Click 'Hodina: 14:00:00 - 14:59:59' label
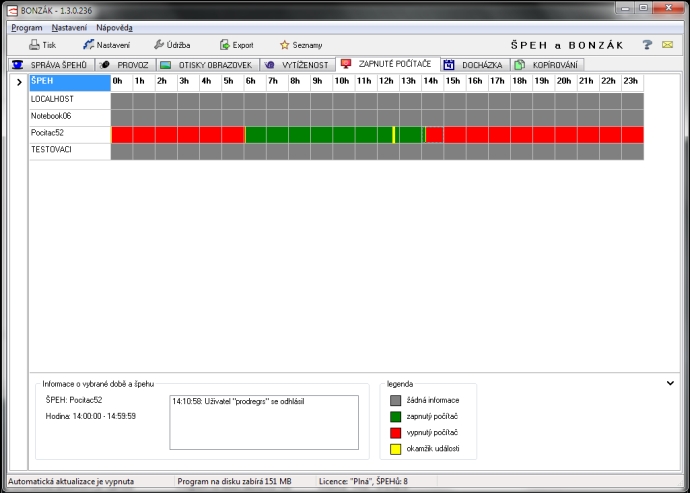The width and height of the screenshot is (690, 493). coord(91,416)
